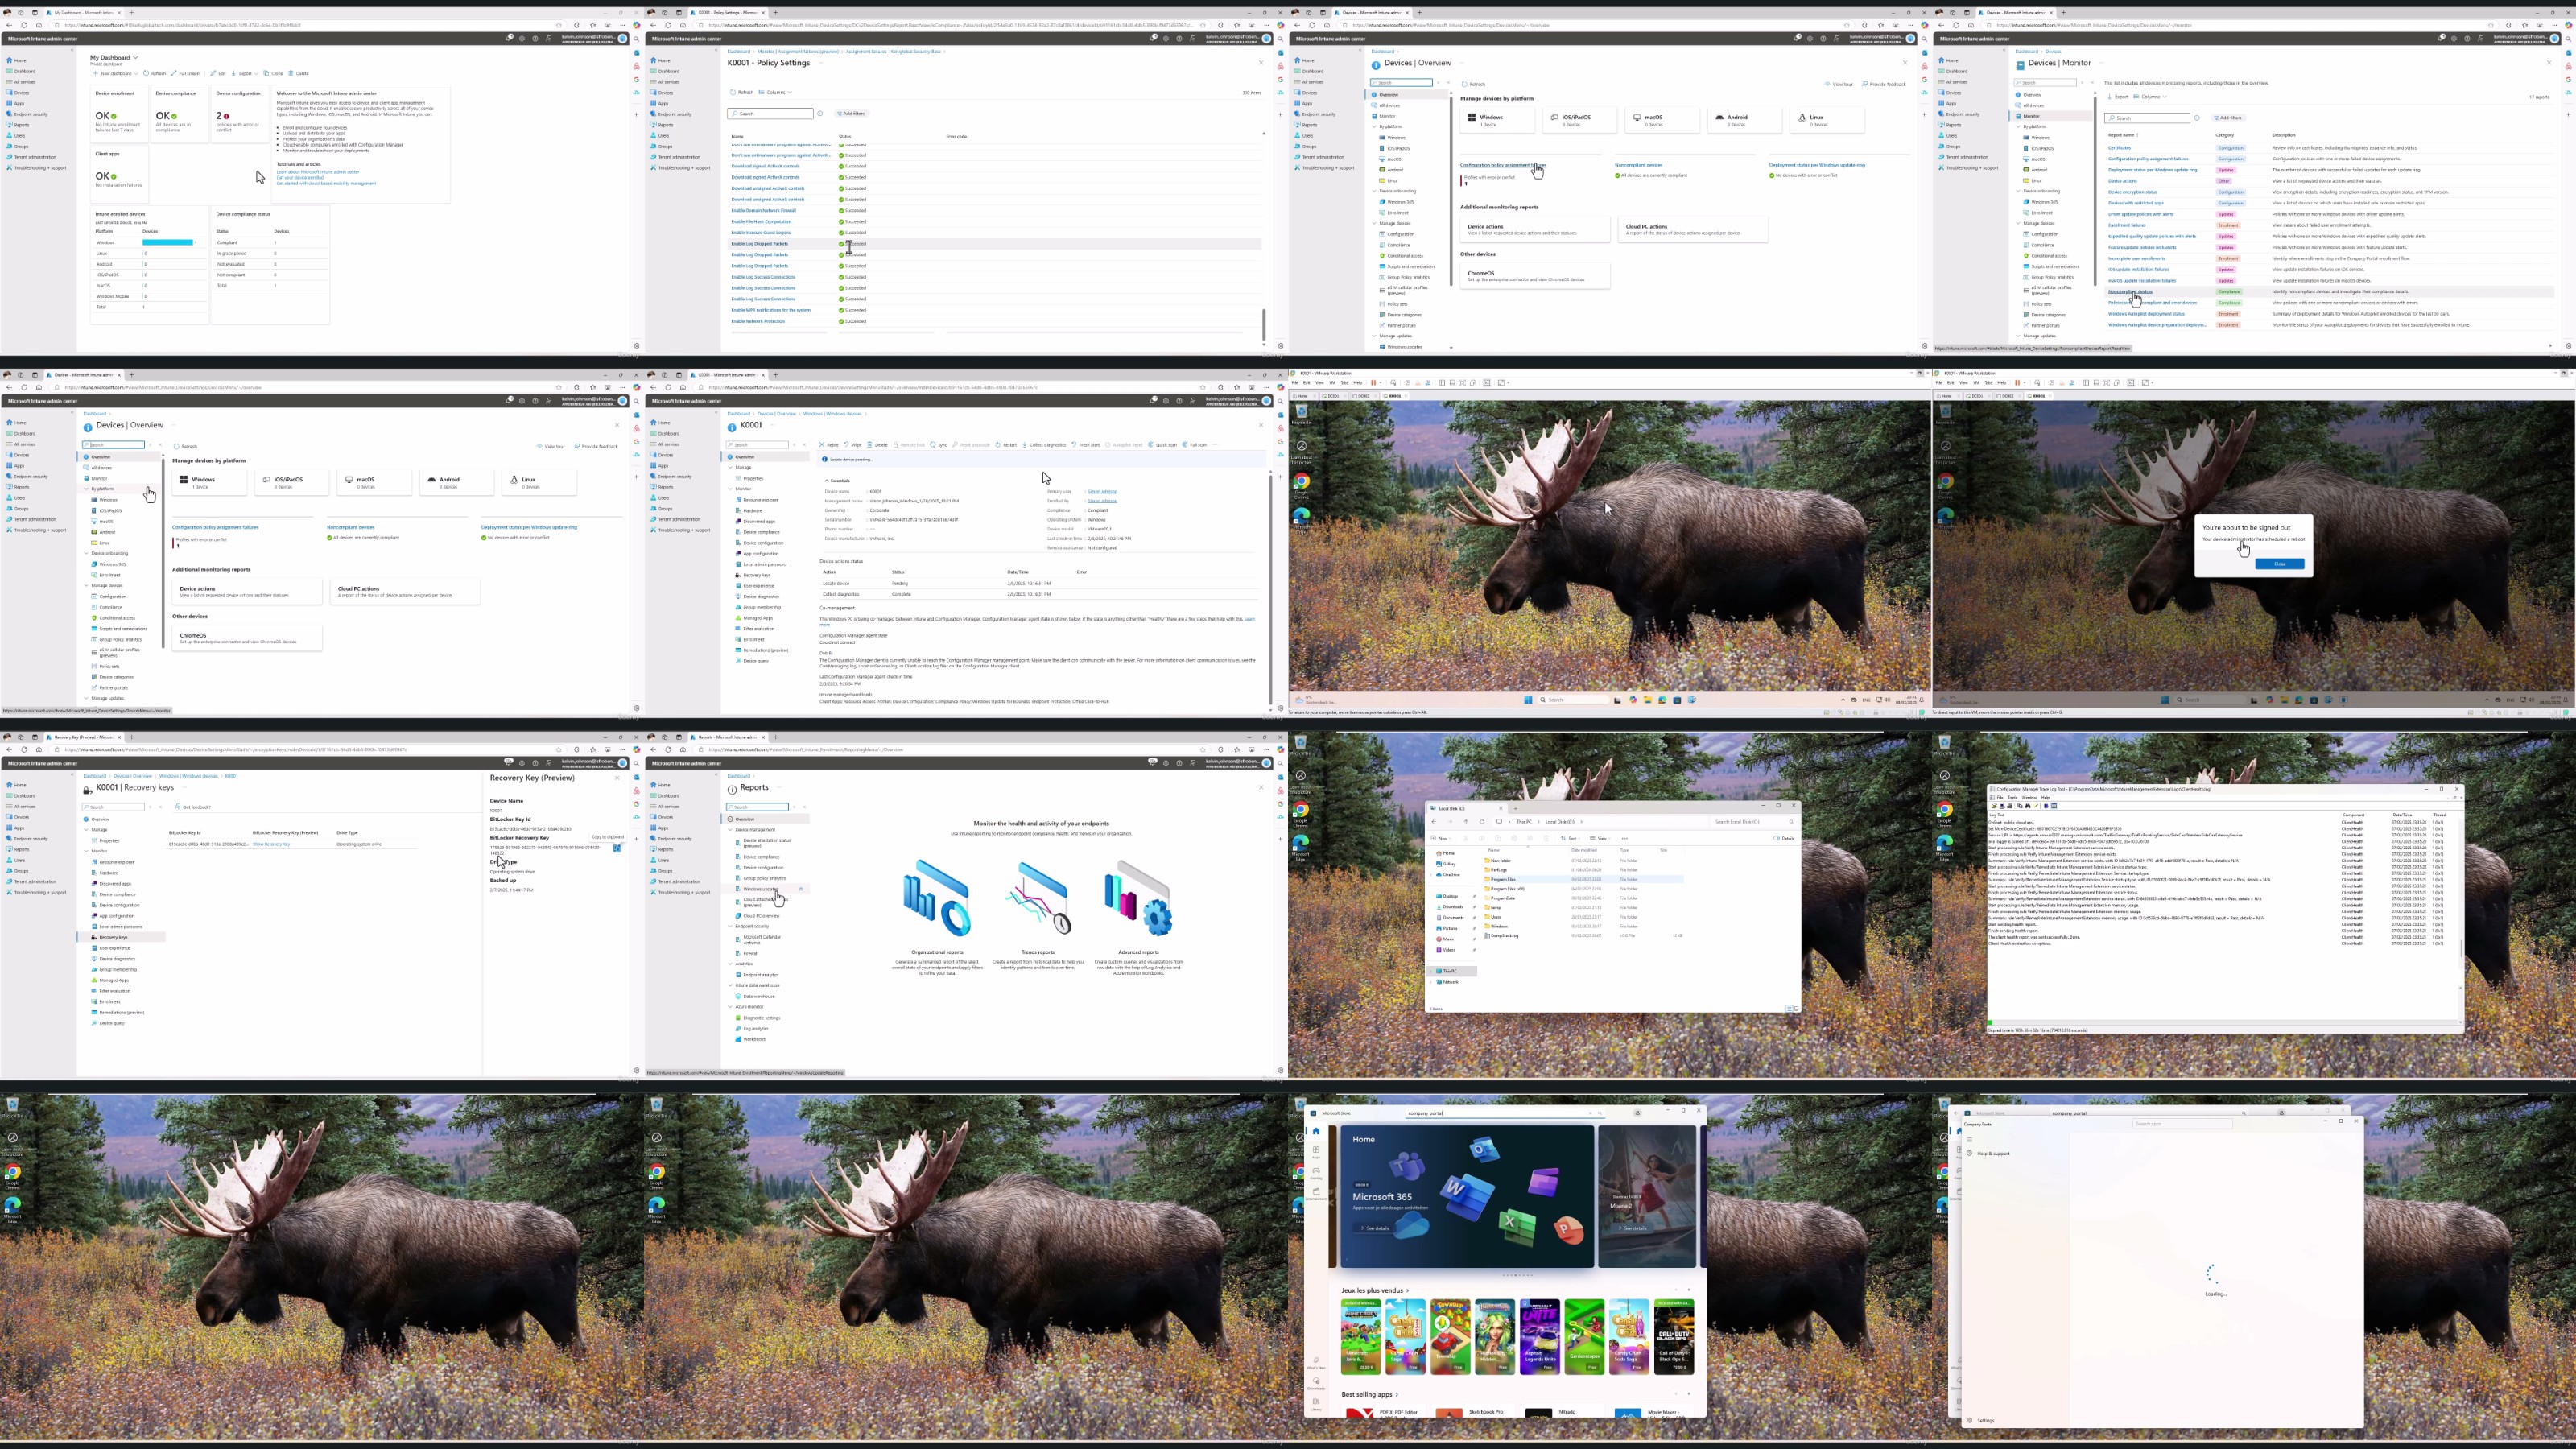Click carousel page dots under Store banner
The width and height of the screenshot is (2576, 1449).
click(1517, 1275)
